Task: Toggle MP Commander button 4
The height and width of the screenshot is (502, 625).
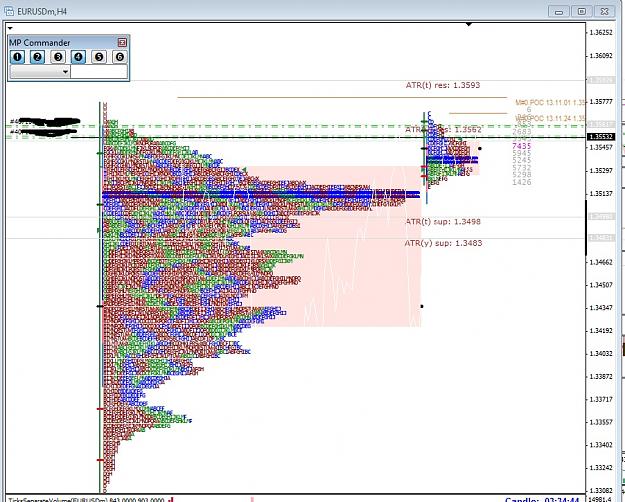Action: pyautogui.click(x=78, y=57)
